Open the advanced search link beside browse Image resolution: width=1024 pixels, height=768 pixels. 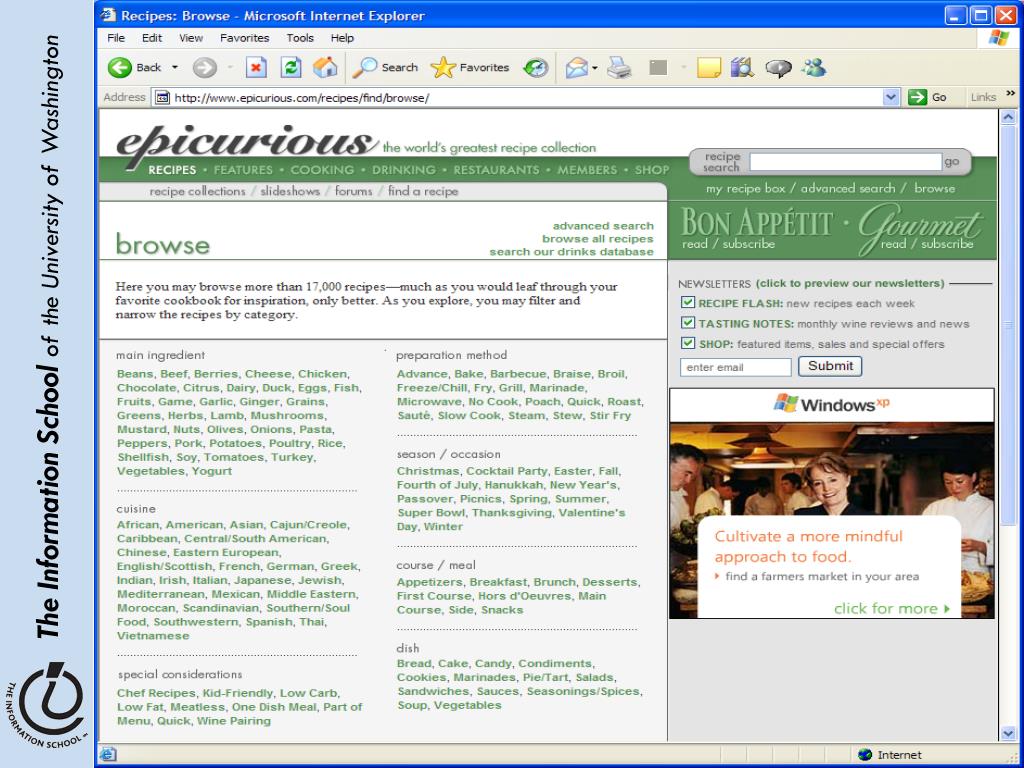pyautogui.click(x=603, y=225)
